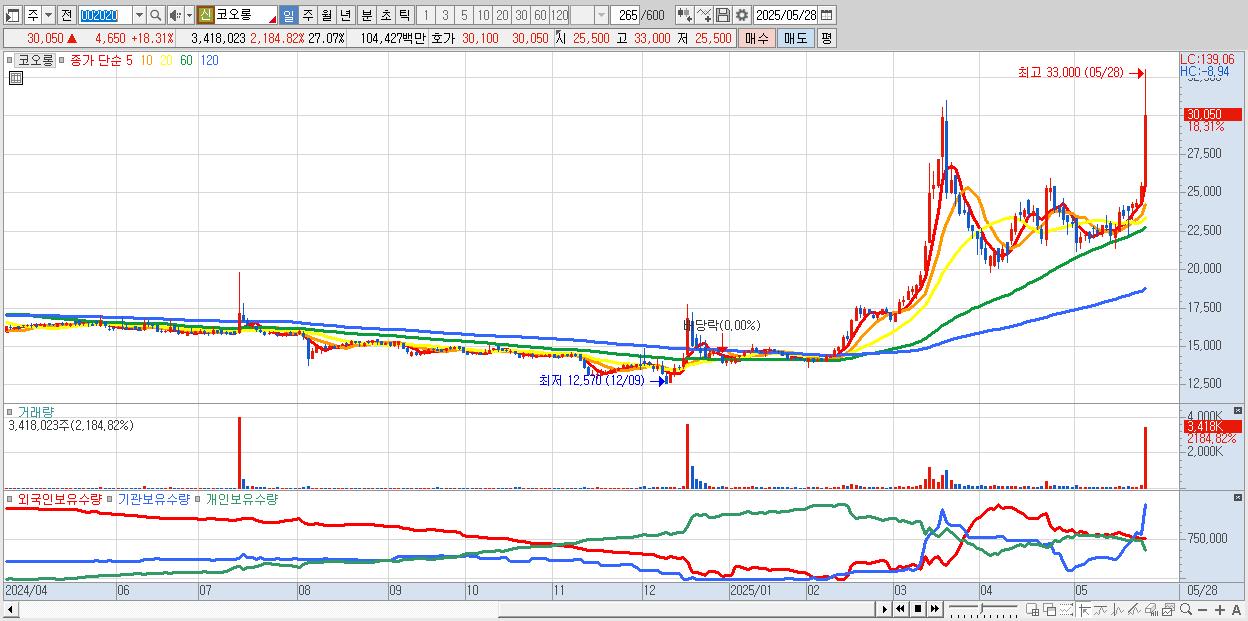
Task: Select the 30 interval button
Action: (x=521, y=15)
